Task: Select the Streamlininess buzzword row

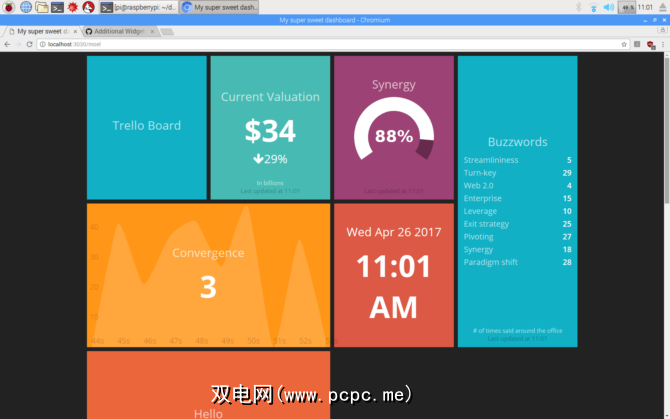Action: (x=517, y=160)
